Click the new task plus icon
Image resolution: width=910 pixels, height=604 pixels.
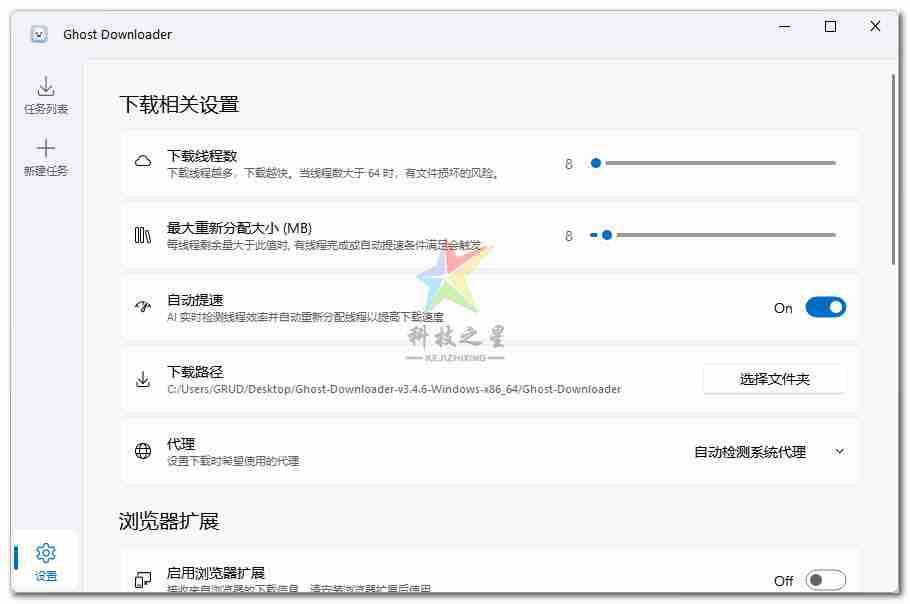pyautogui.click(x=46, y=149)
